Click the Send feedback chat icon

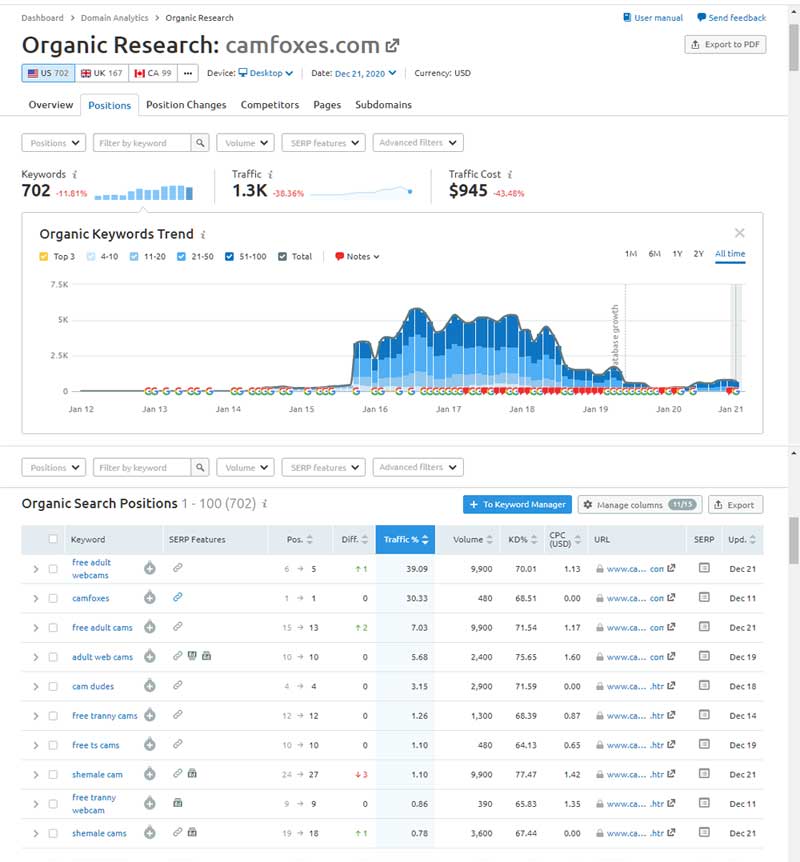coord(702,18)
